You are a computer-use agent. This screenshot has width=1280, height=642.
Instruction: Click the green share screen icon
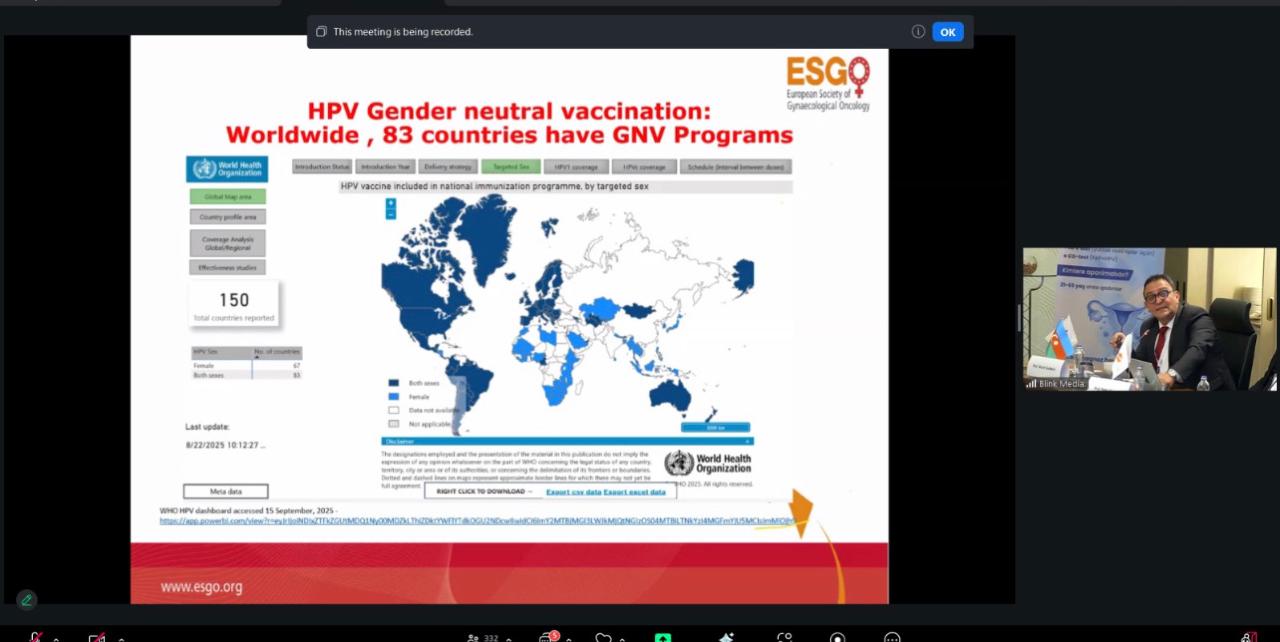pos(663,638)
